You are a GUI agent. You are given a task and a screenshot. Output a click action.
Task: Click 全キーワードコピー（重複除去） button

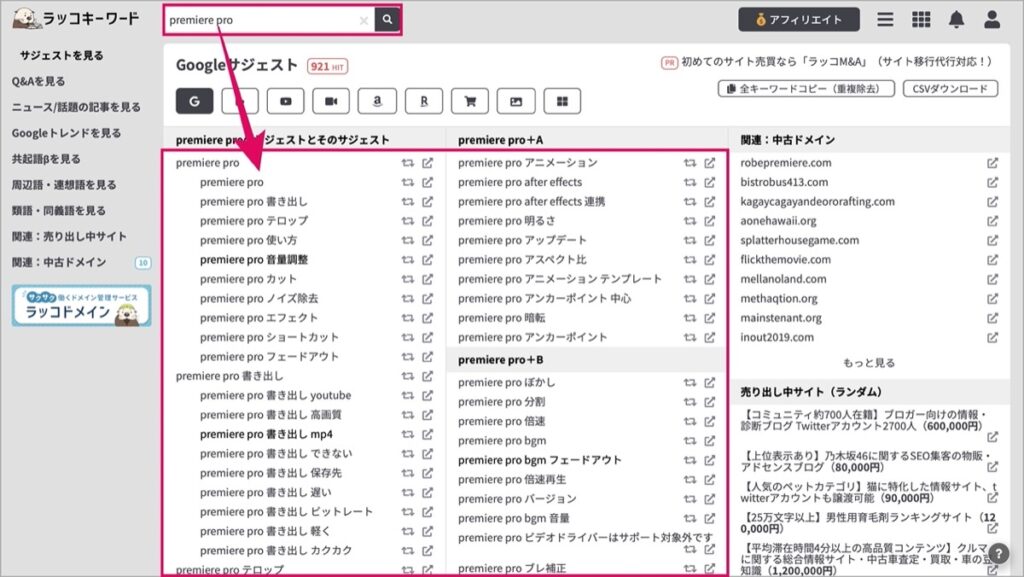806,89
